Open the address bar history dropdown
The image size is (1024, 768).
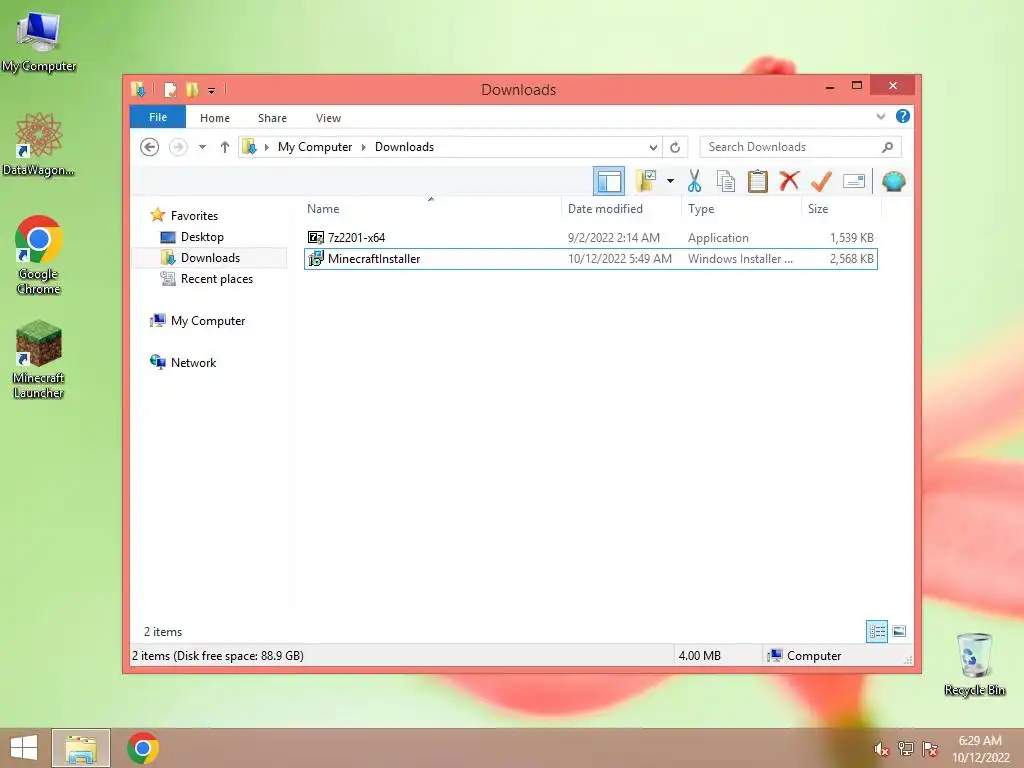(652, 148)
